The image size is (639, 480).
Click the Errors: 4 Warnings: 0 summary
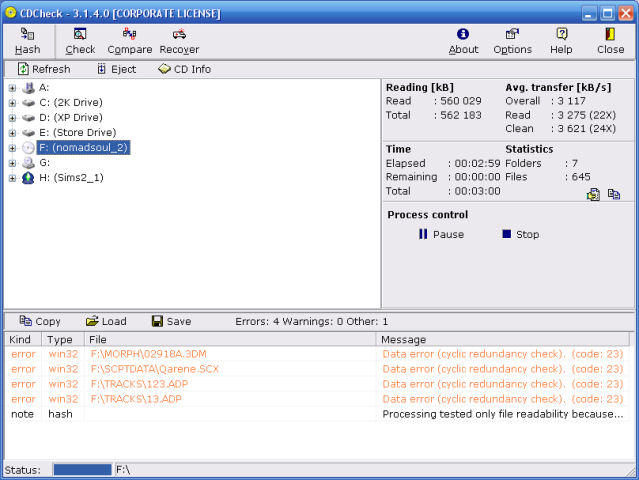pyautogui.click(x=311, y=321)
